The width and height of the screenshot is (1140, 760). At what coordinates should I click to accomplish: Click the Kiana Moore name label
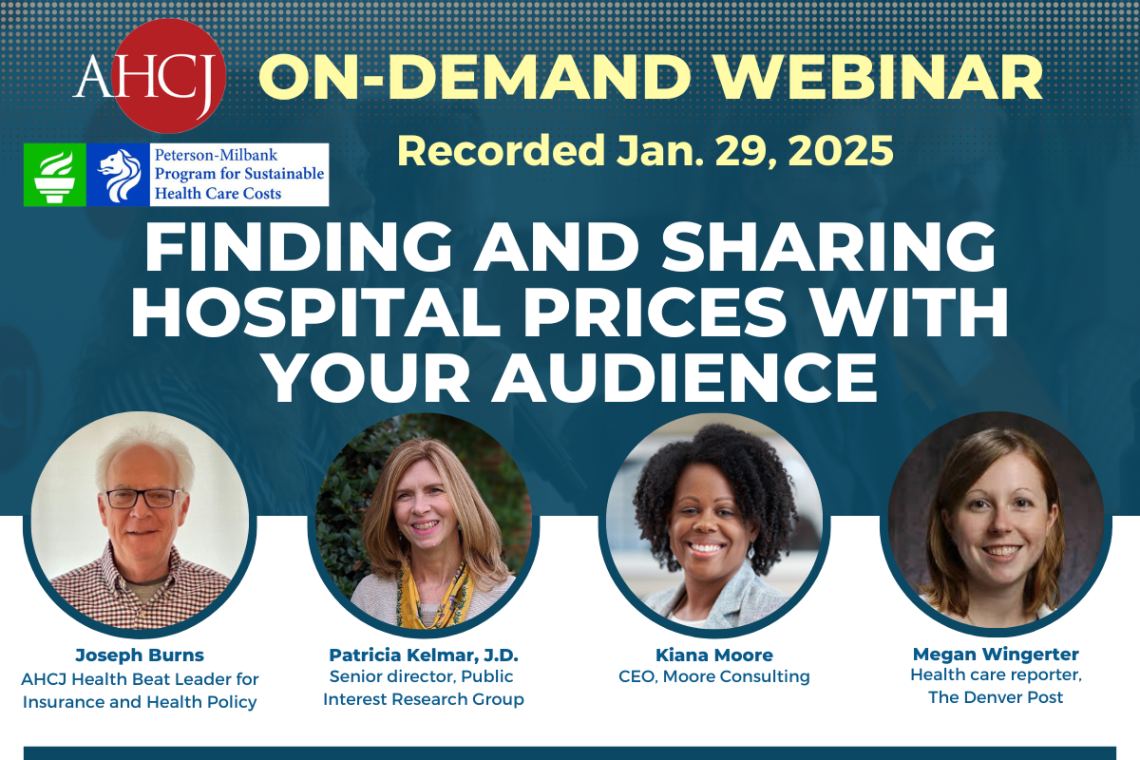pos(714,656)
